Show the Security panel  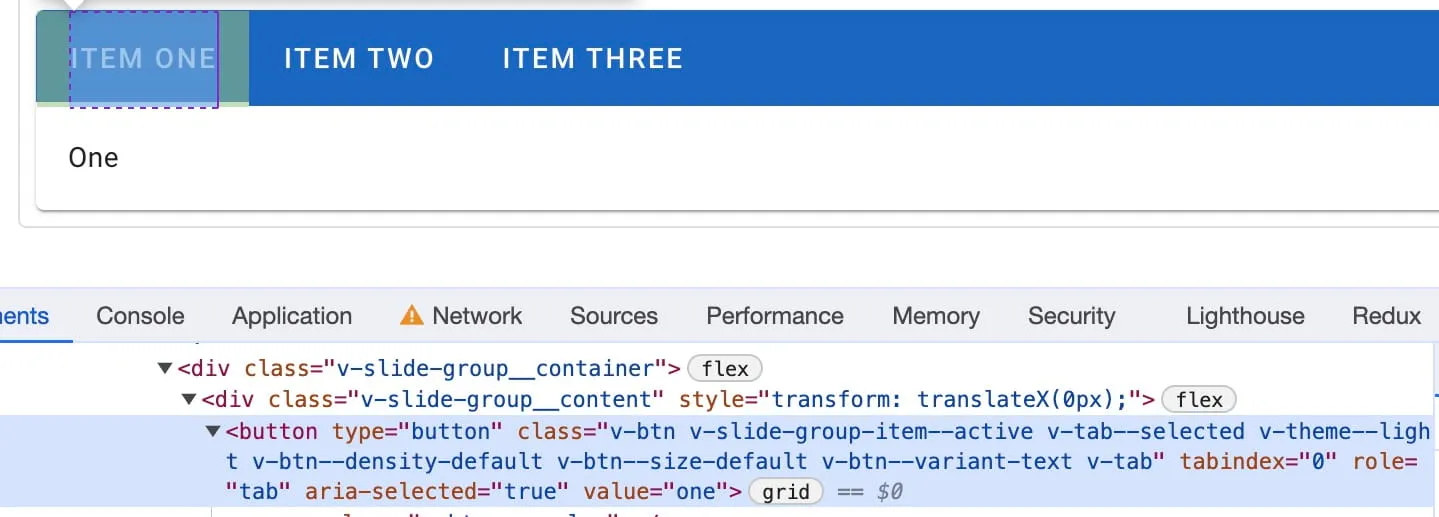[1071, 316]
